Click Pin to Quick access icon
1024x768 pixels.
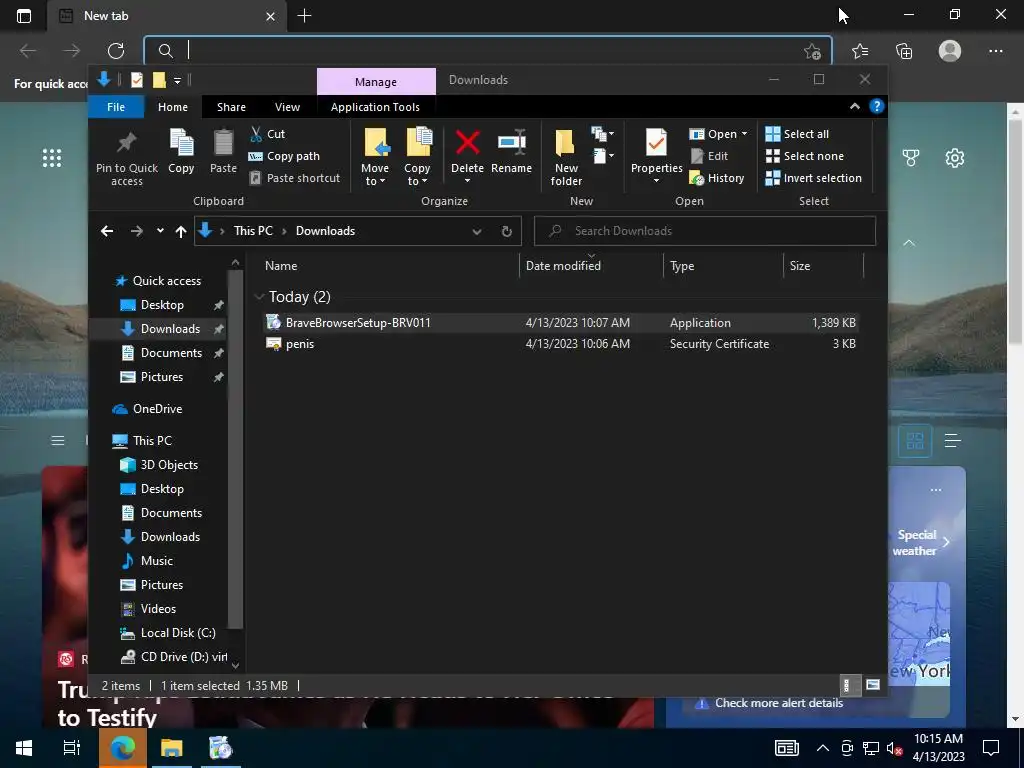pos(126,142)
